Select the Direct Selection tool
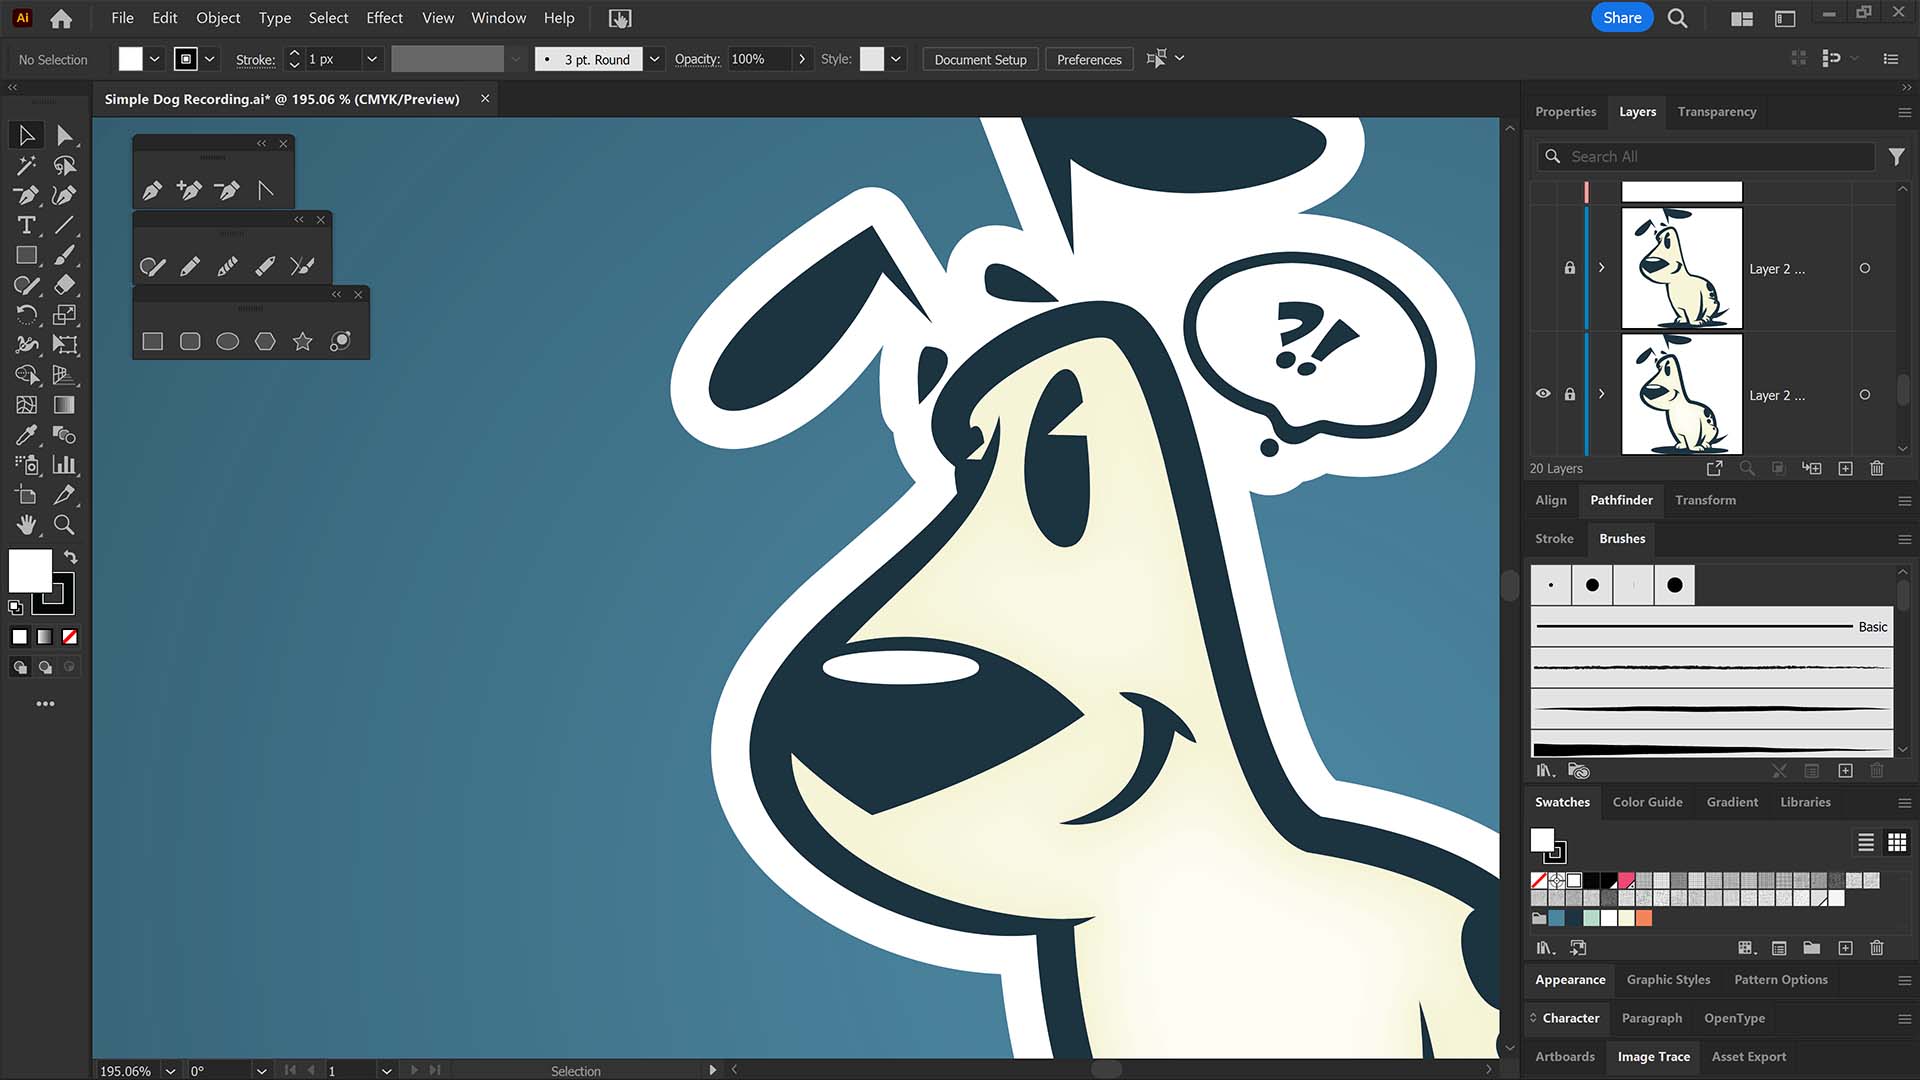Screen dimensions: 1920x1080 (x=64, y=135)
